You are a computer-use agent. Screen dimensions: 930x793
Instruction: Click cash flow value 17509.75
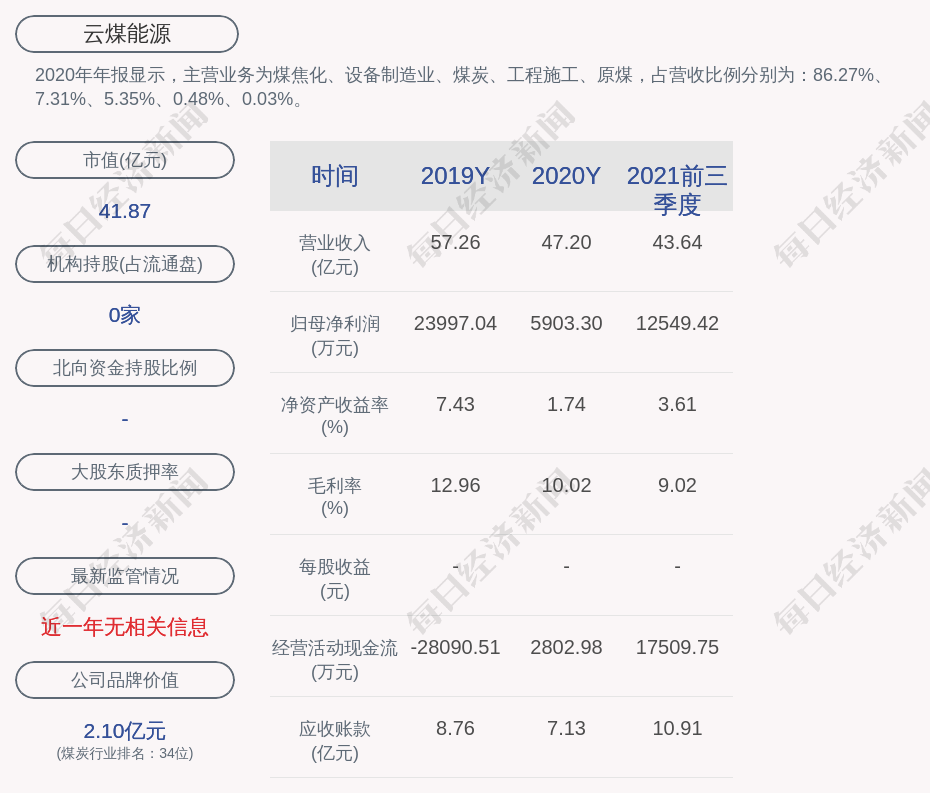click(677, 647)
